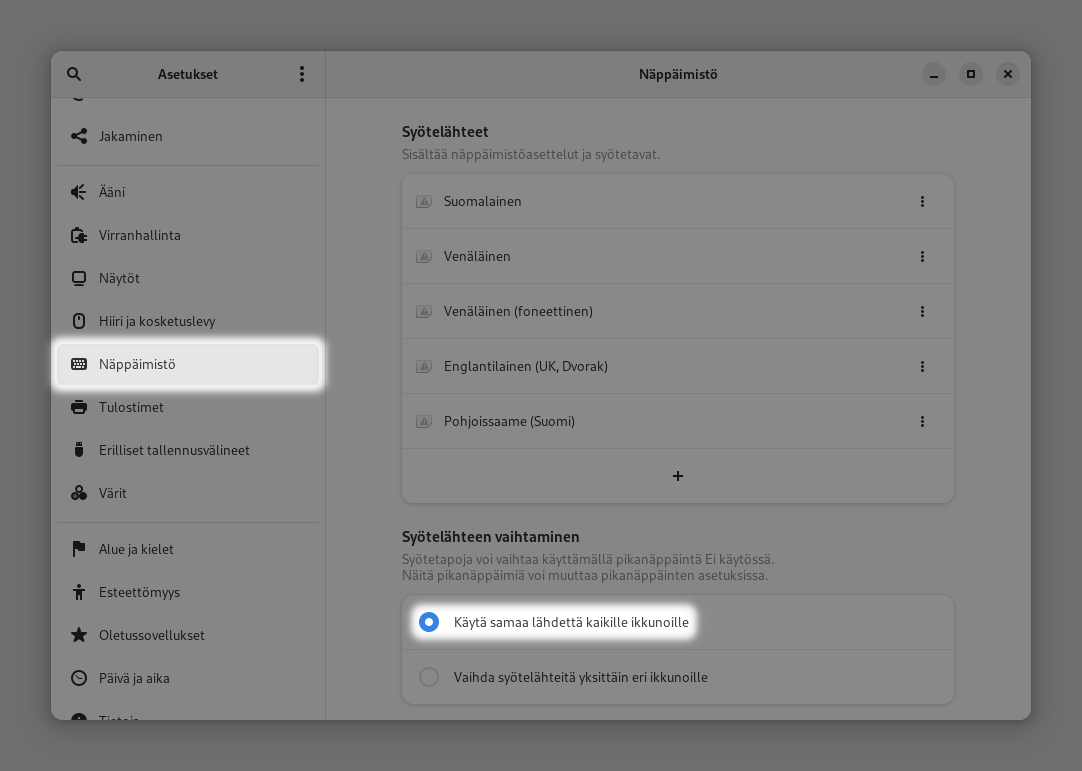Switch to Alue ja kielet panel
The width and height of the screenshot is (1082, 771).
[136, 549]
